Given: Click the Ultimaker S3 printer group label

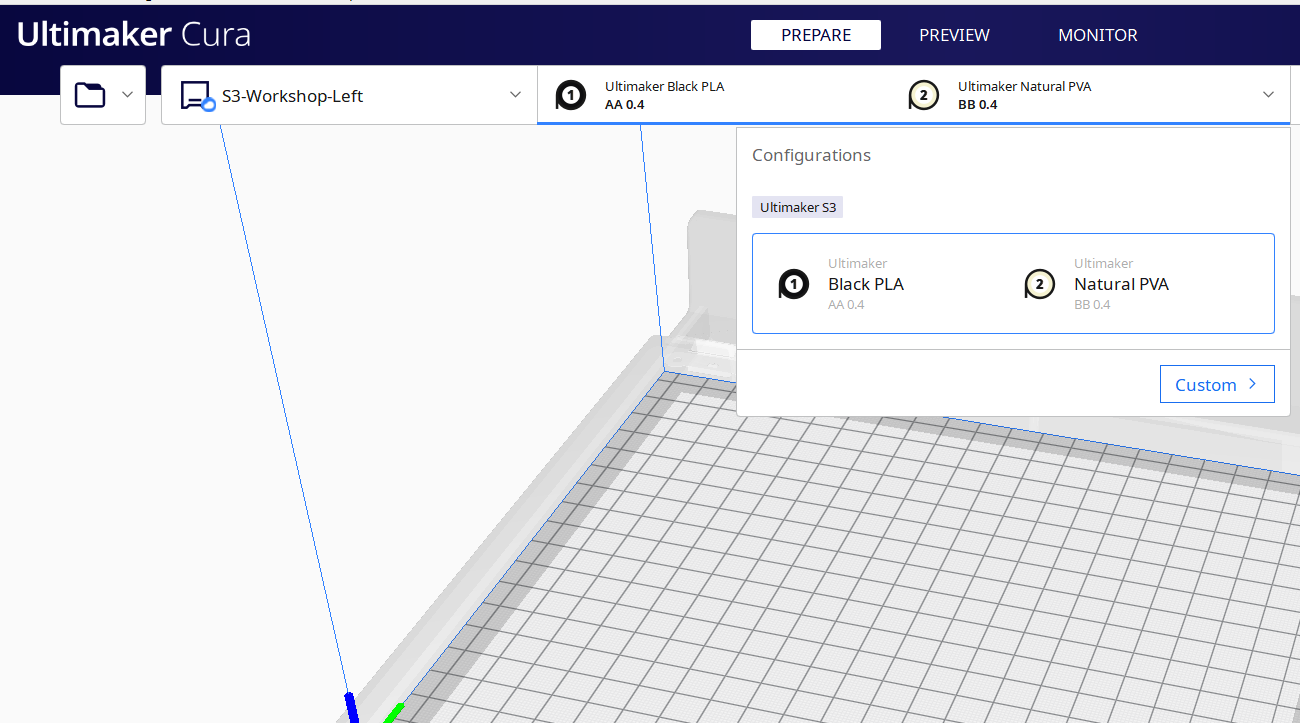Looking at the screenshot, I should (797, 207).
